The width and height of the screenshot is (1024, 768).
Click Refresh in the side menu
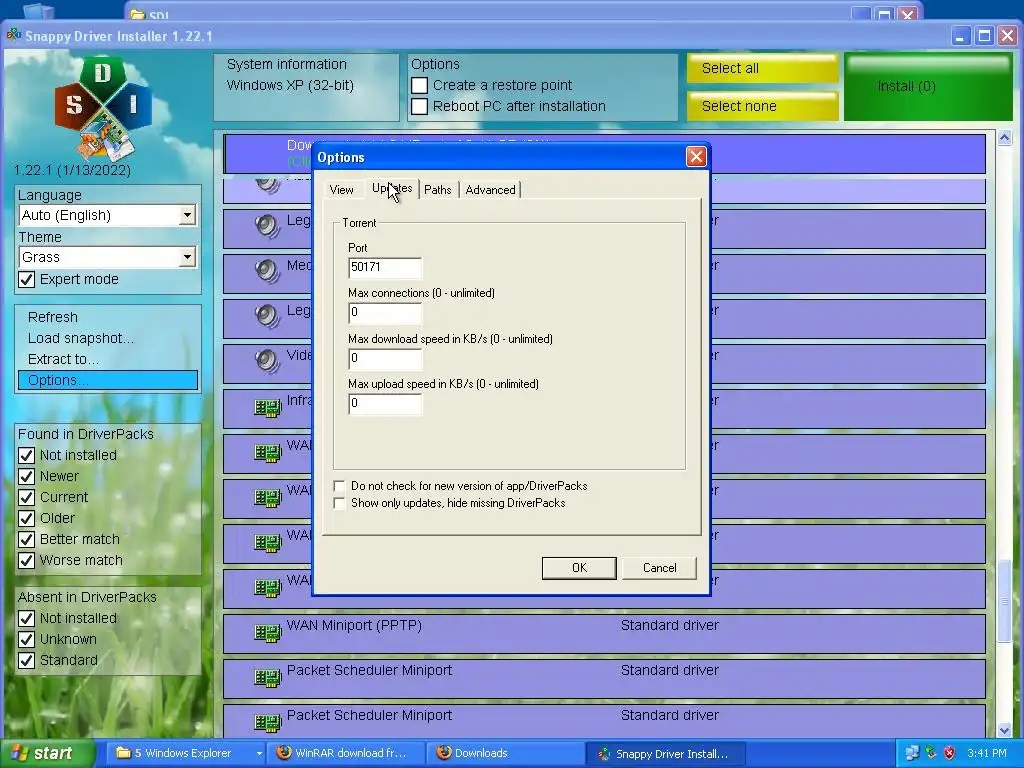coord(53,317)
